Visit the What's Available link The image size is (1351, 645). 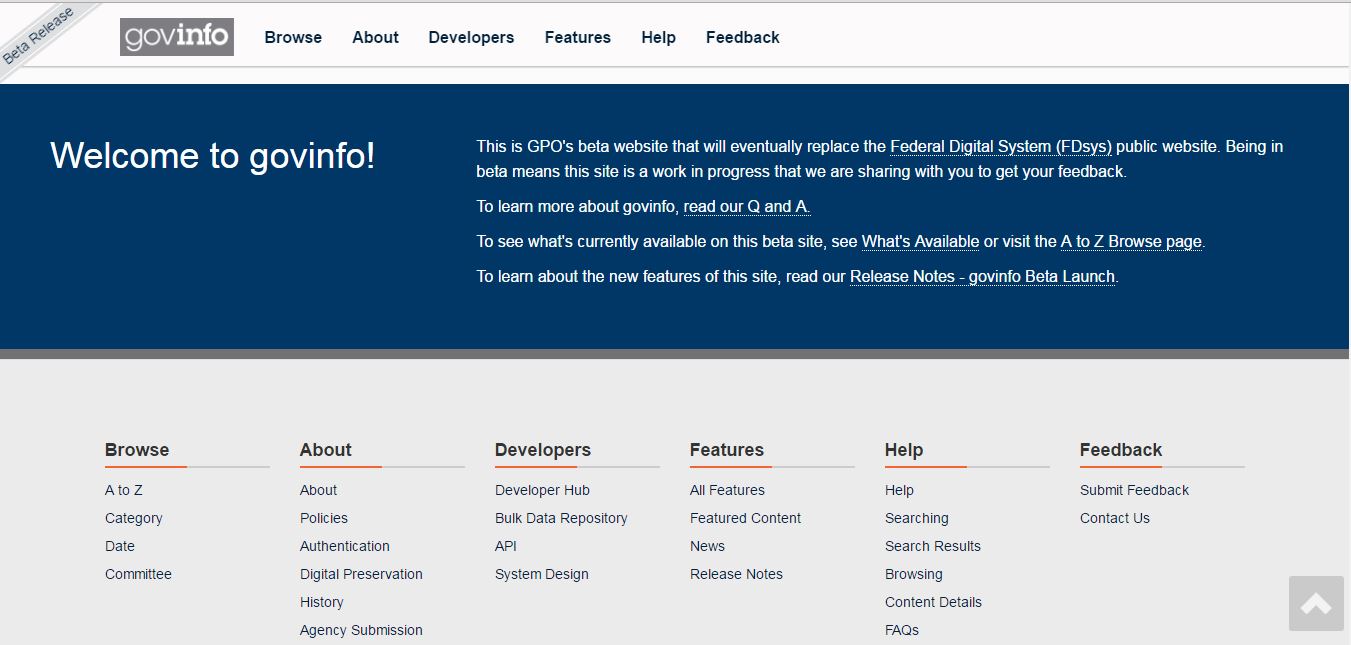(x=920, y=241)
